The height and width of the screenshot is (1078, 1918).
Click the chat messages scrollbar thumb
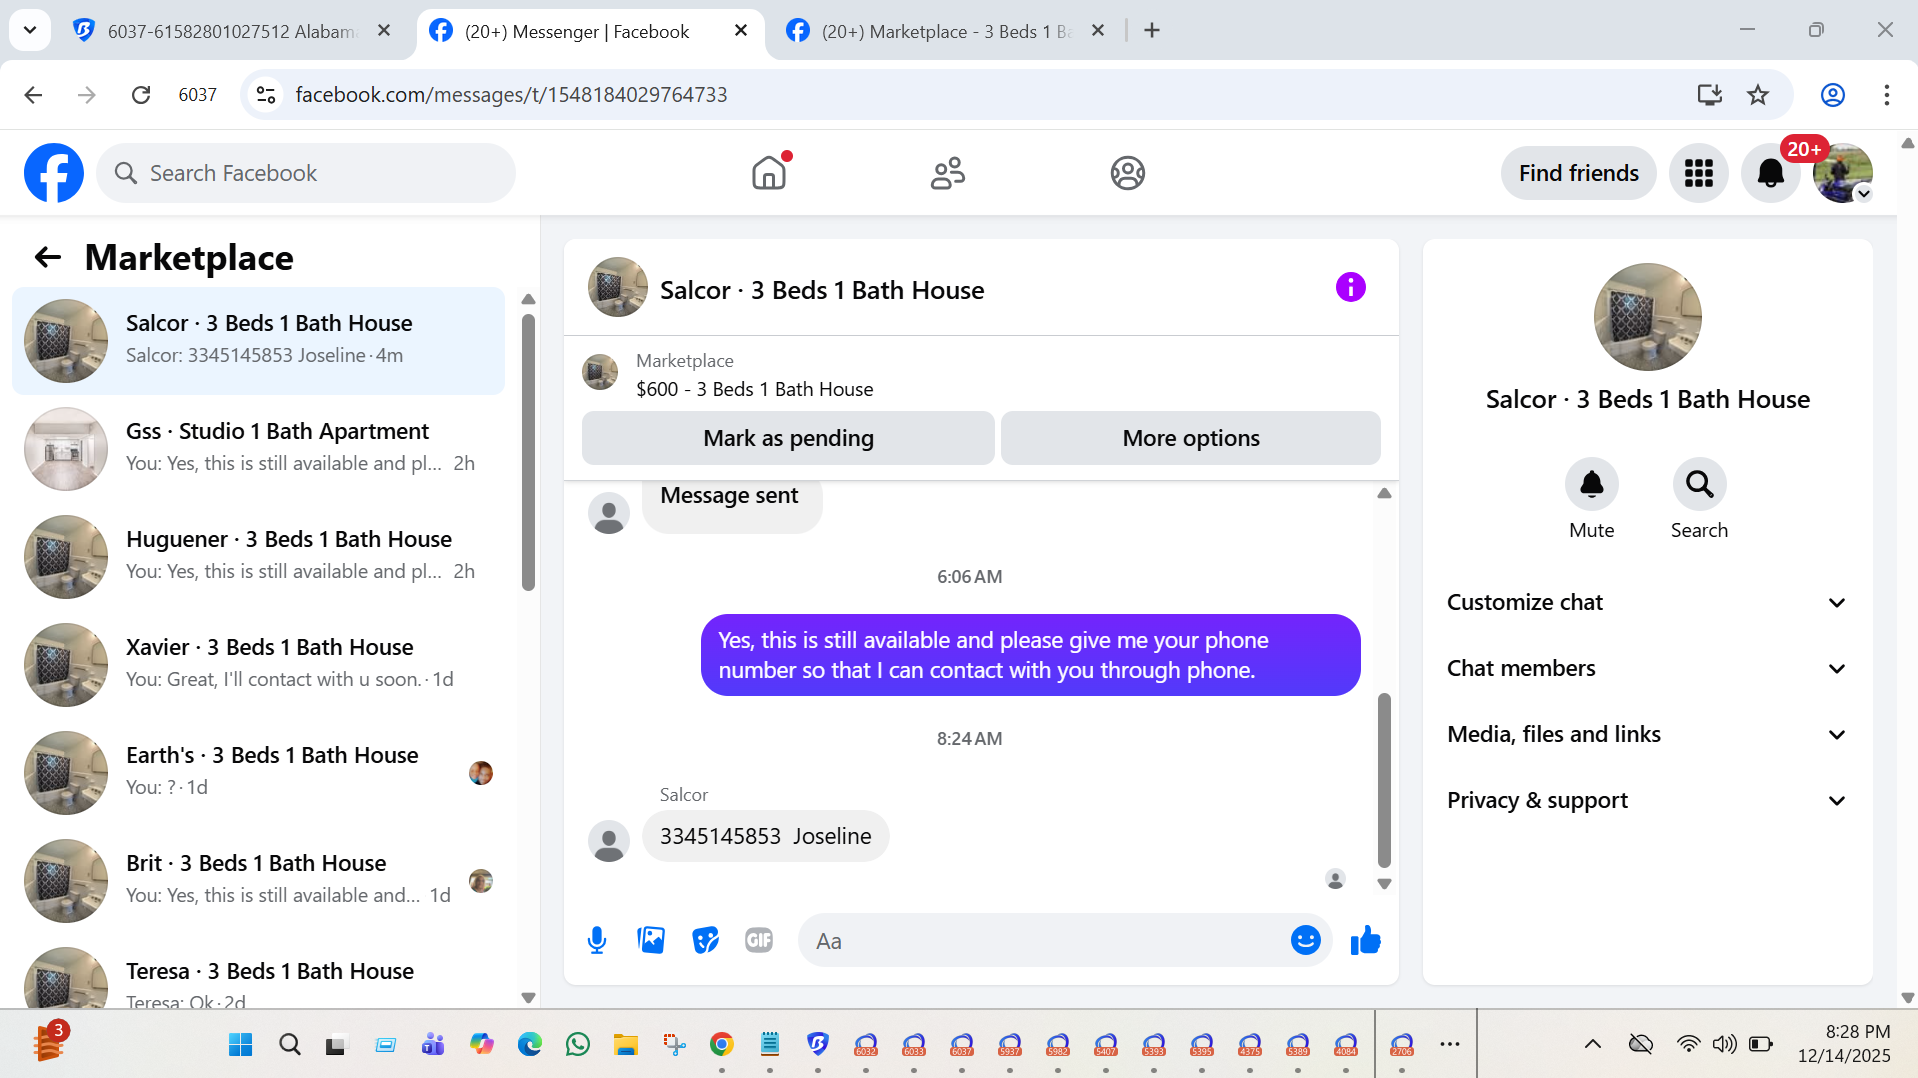pyautogui.click(x=1384, y=780)
